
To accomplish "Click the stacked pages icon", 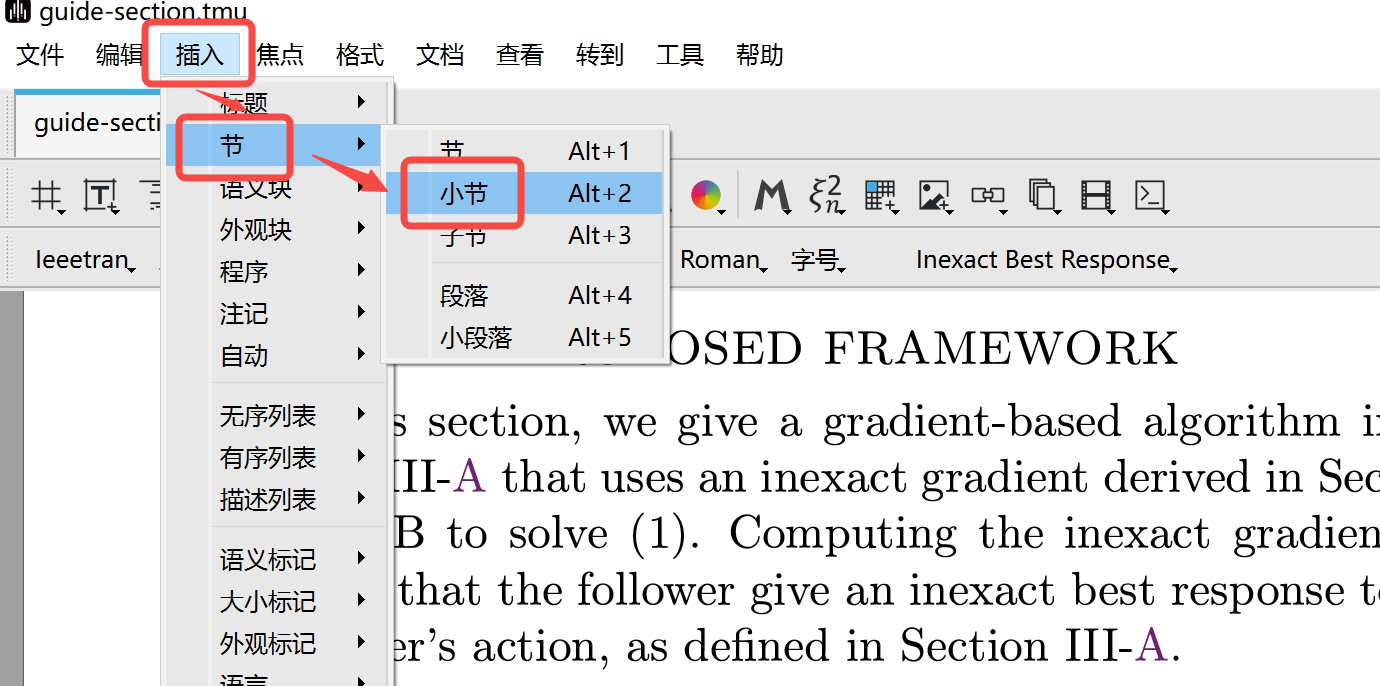I will point(1043,195).
